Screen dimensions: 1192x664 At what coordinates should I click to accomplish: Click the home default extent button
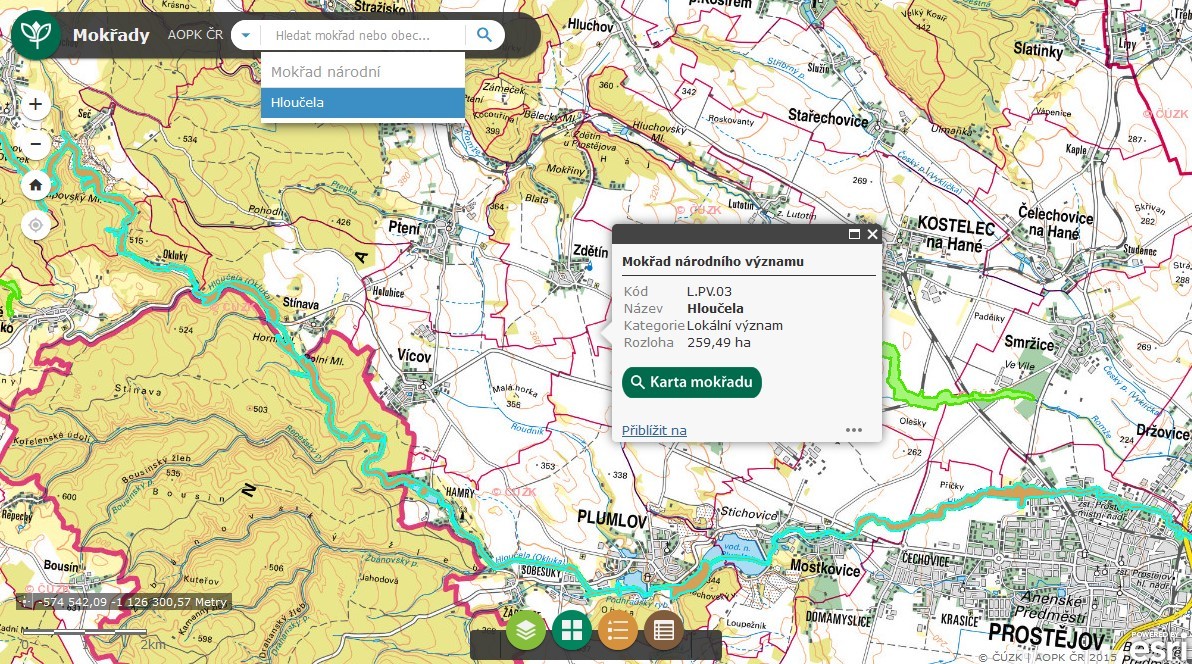[x=36, y=185]
